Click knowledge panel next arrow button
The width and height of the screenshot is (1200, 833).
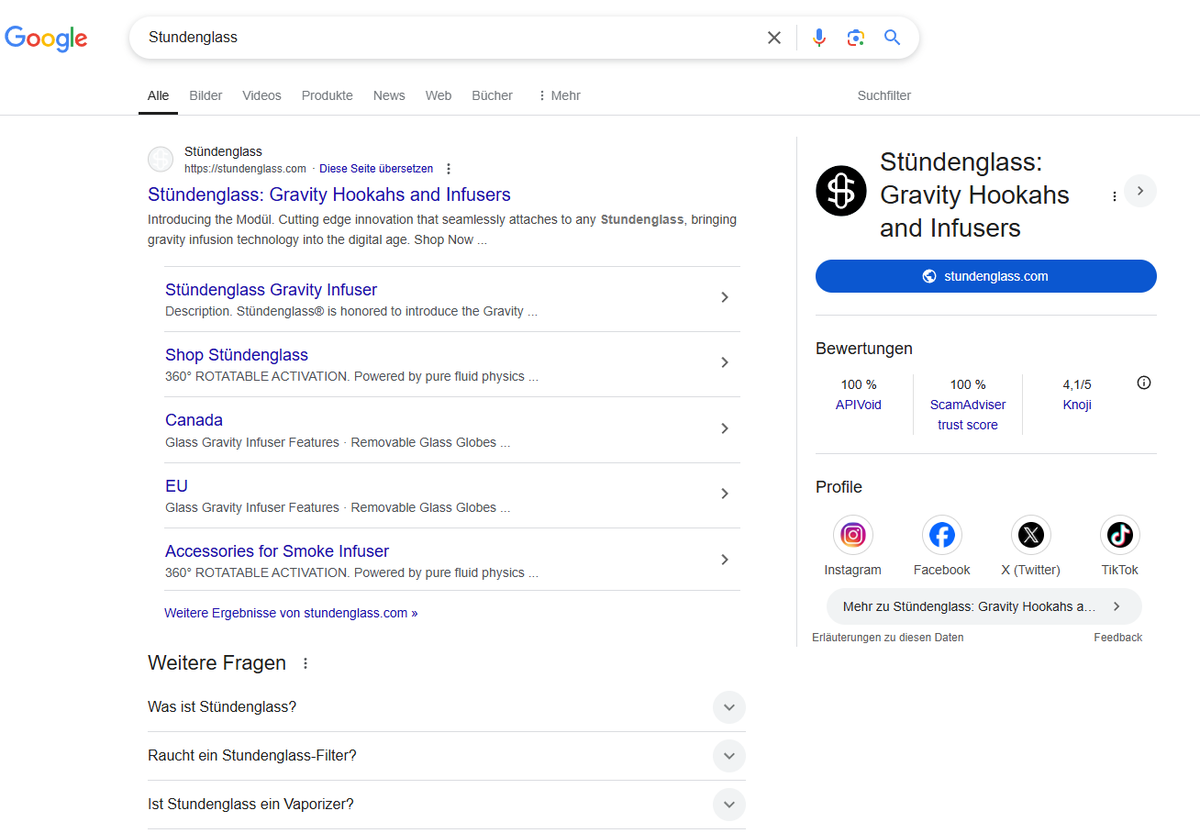click(x=1140, y=191)
